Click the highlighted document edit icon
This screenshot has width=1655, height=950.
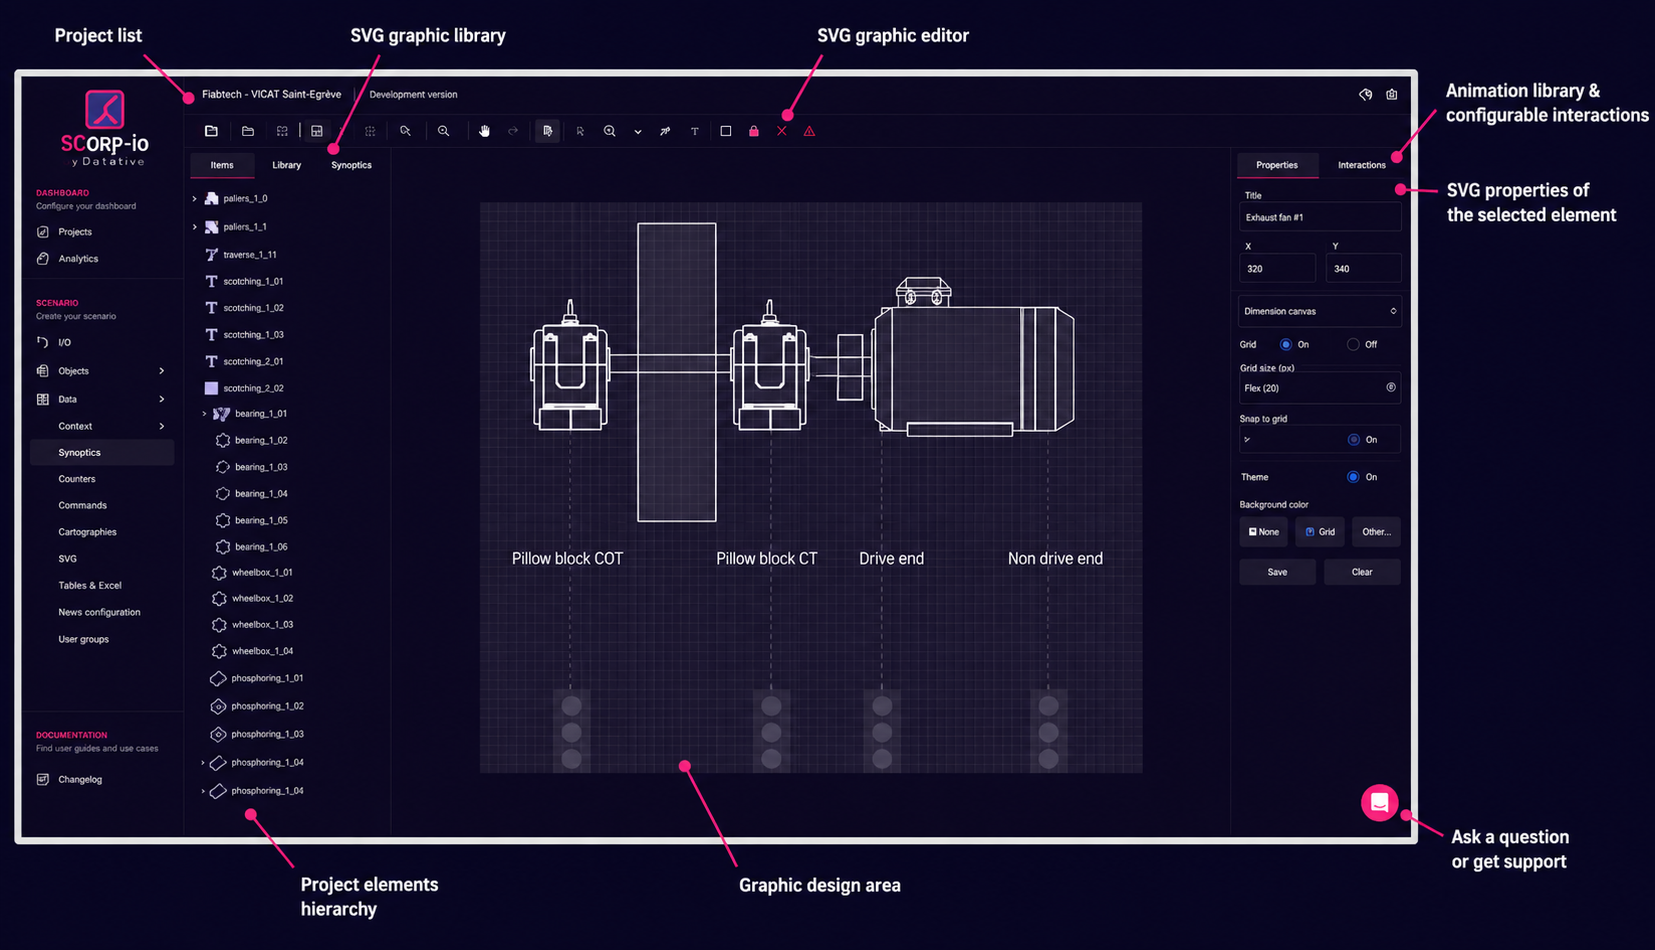pyautogui.click(x=547, y=131)
